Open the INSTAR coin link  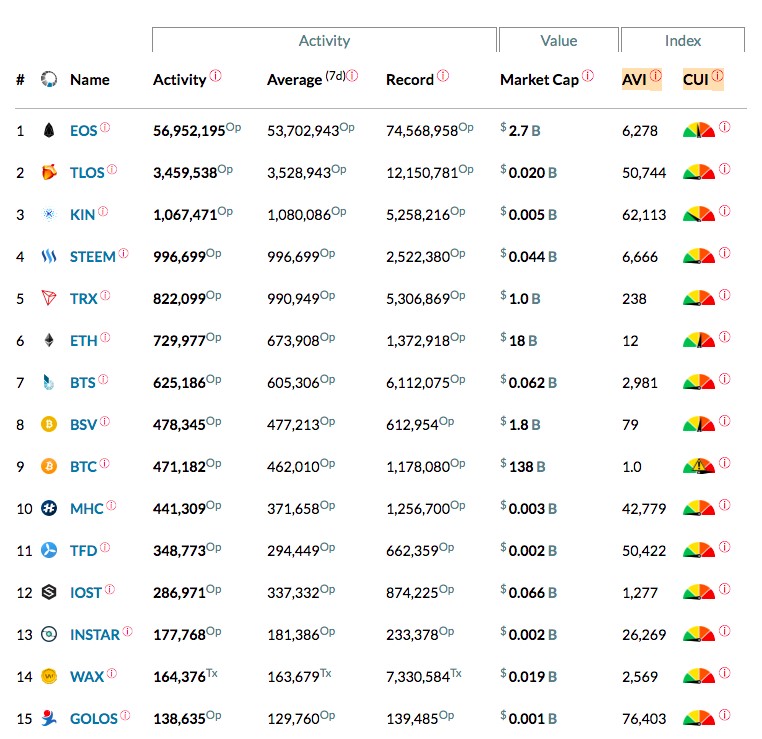pyautogui.click(x=95, y=635)
